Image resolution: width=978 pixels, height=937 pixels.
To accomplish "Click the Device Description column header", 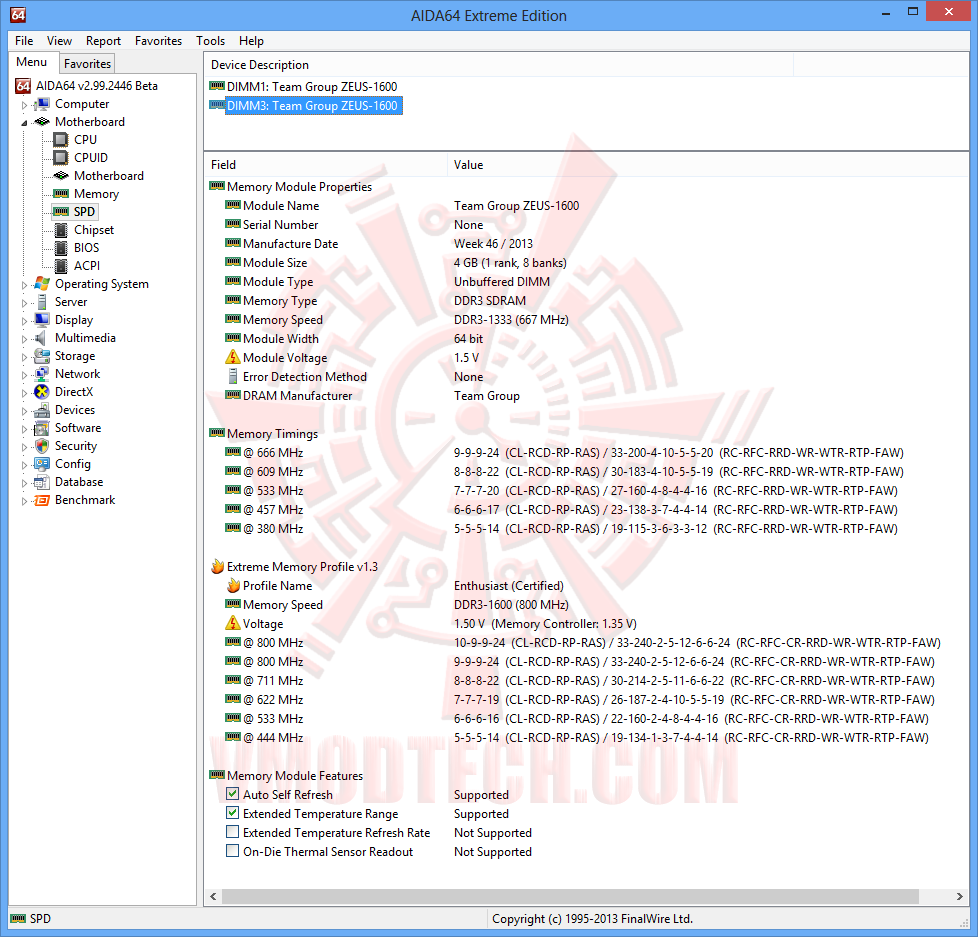I will pyautogui.click(x=499, y=65).
